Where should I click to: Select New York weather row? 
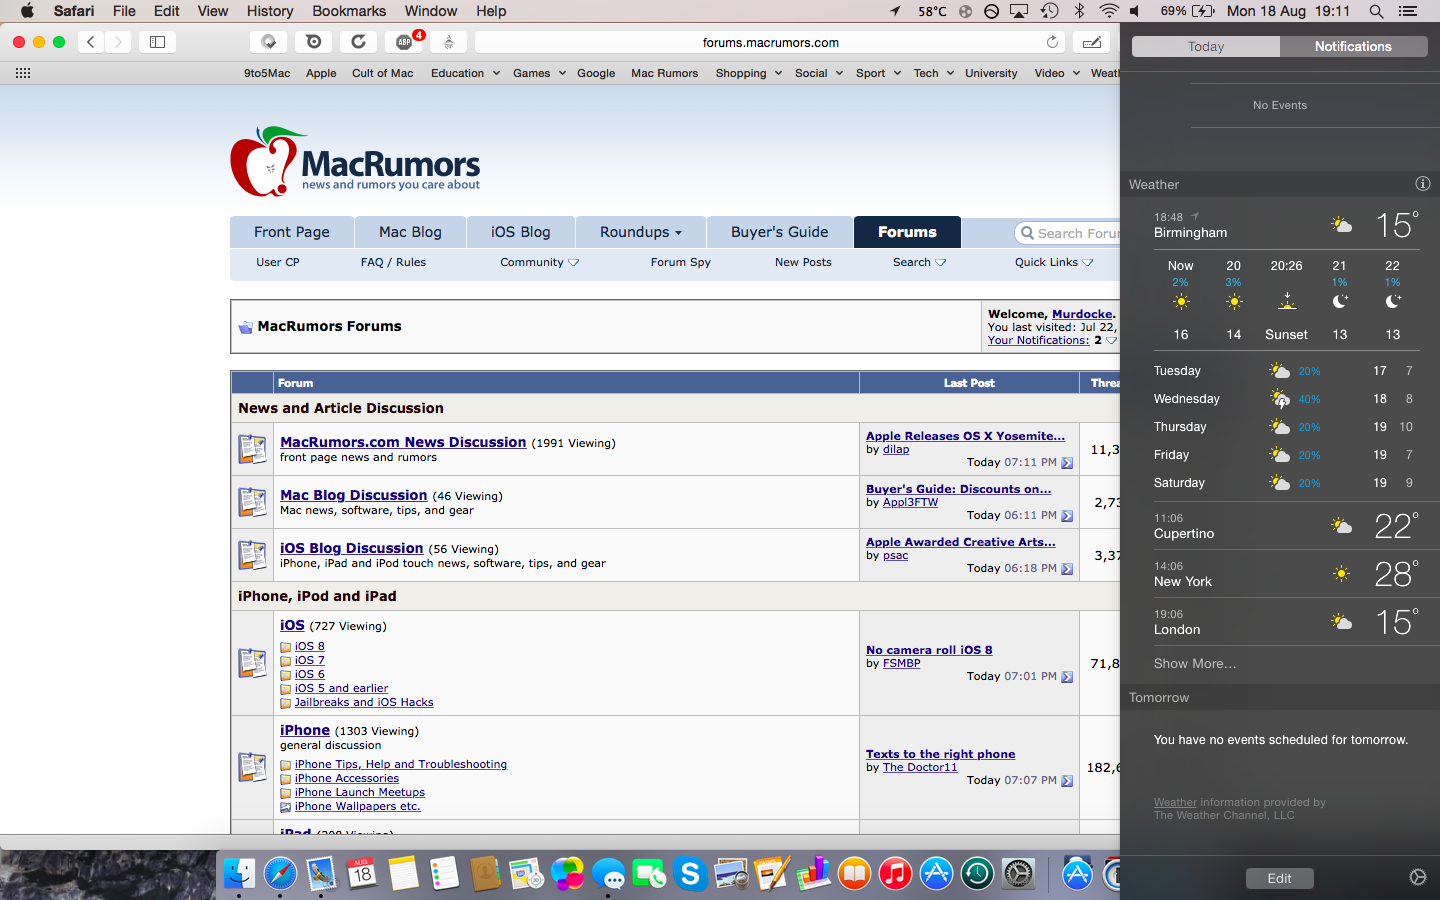[x=1286, y=574]
